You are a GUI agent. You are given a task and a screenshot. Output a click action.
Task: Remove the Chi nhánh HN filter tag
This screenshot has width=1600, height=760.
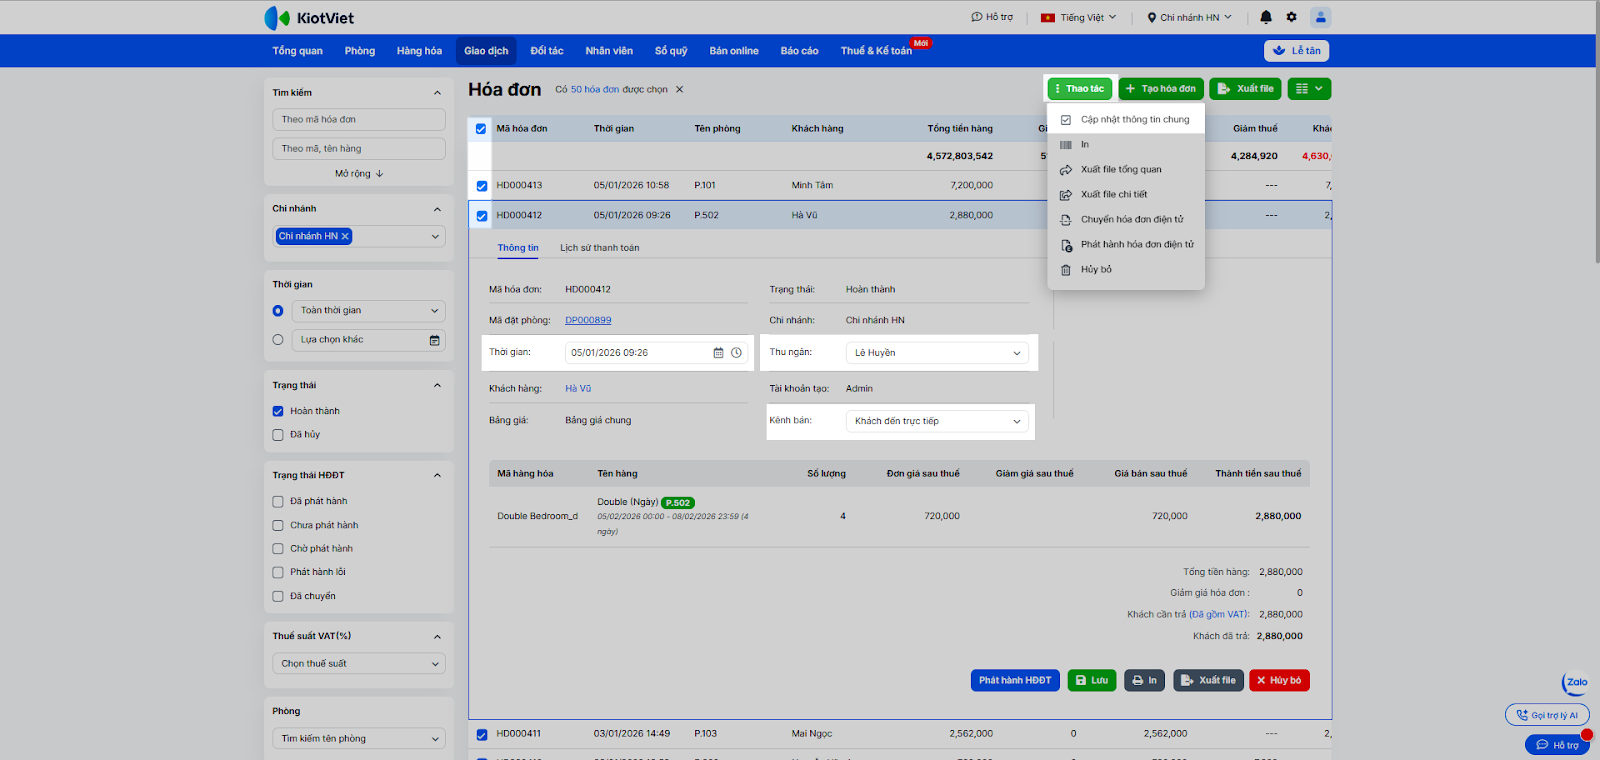coord(345,237)
